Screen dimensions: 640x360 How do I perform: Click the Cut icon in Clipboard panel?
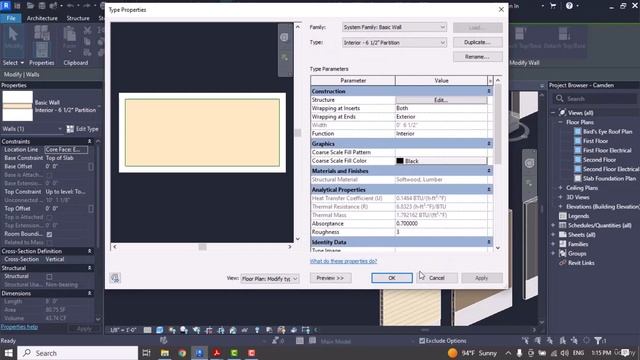coord(87,30)
